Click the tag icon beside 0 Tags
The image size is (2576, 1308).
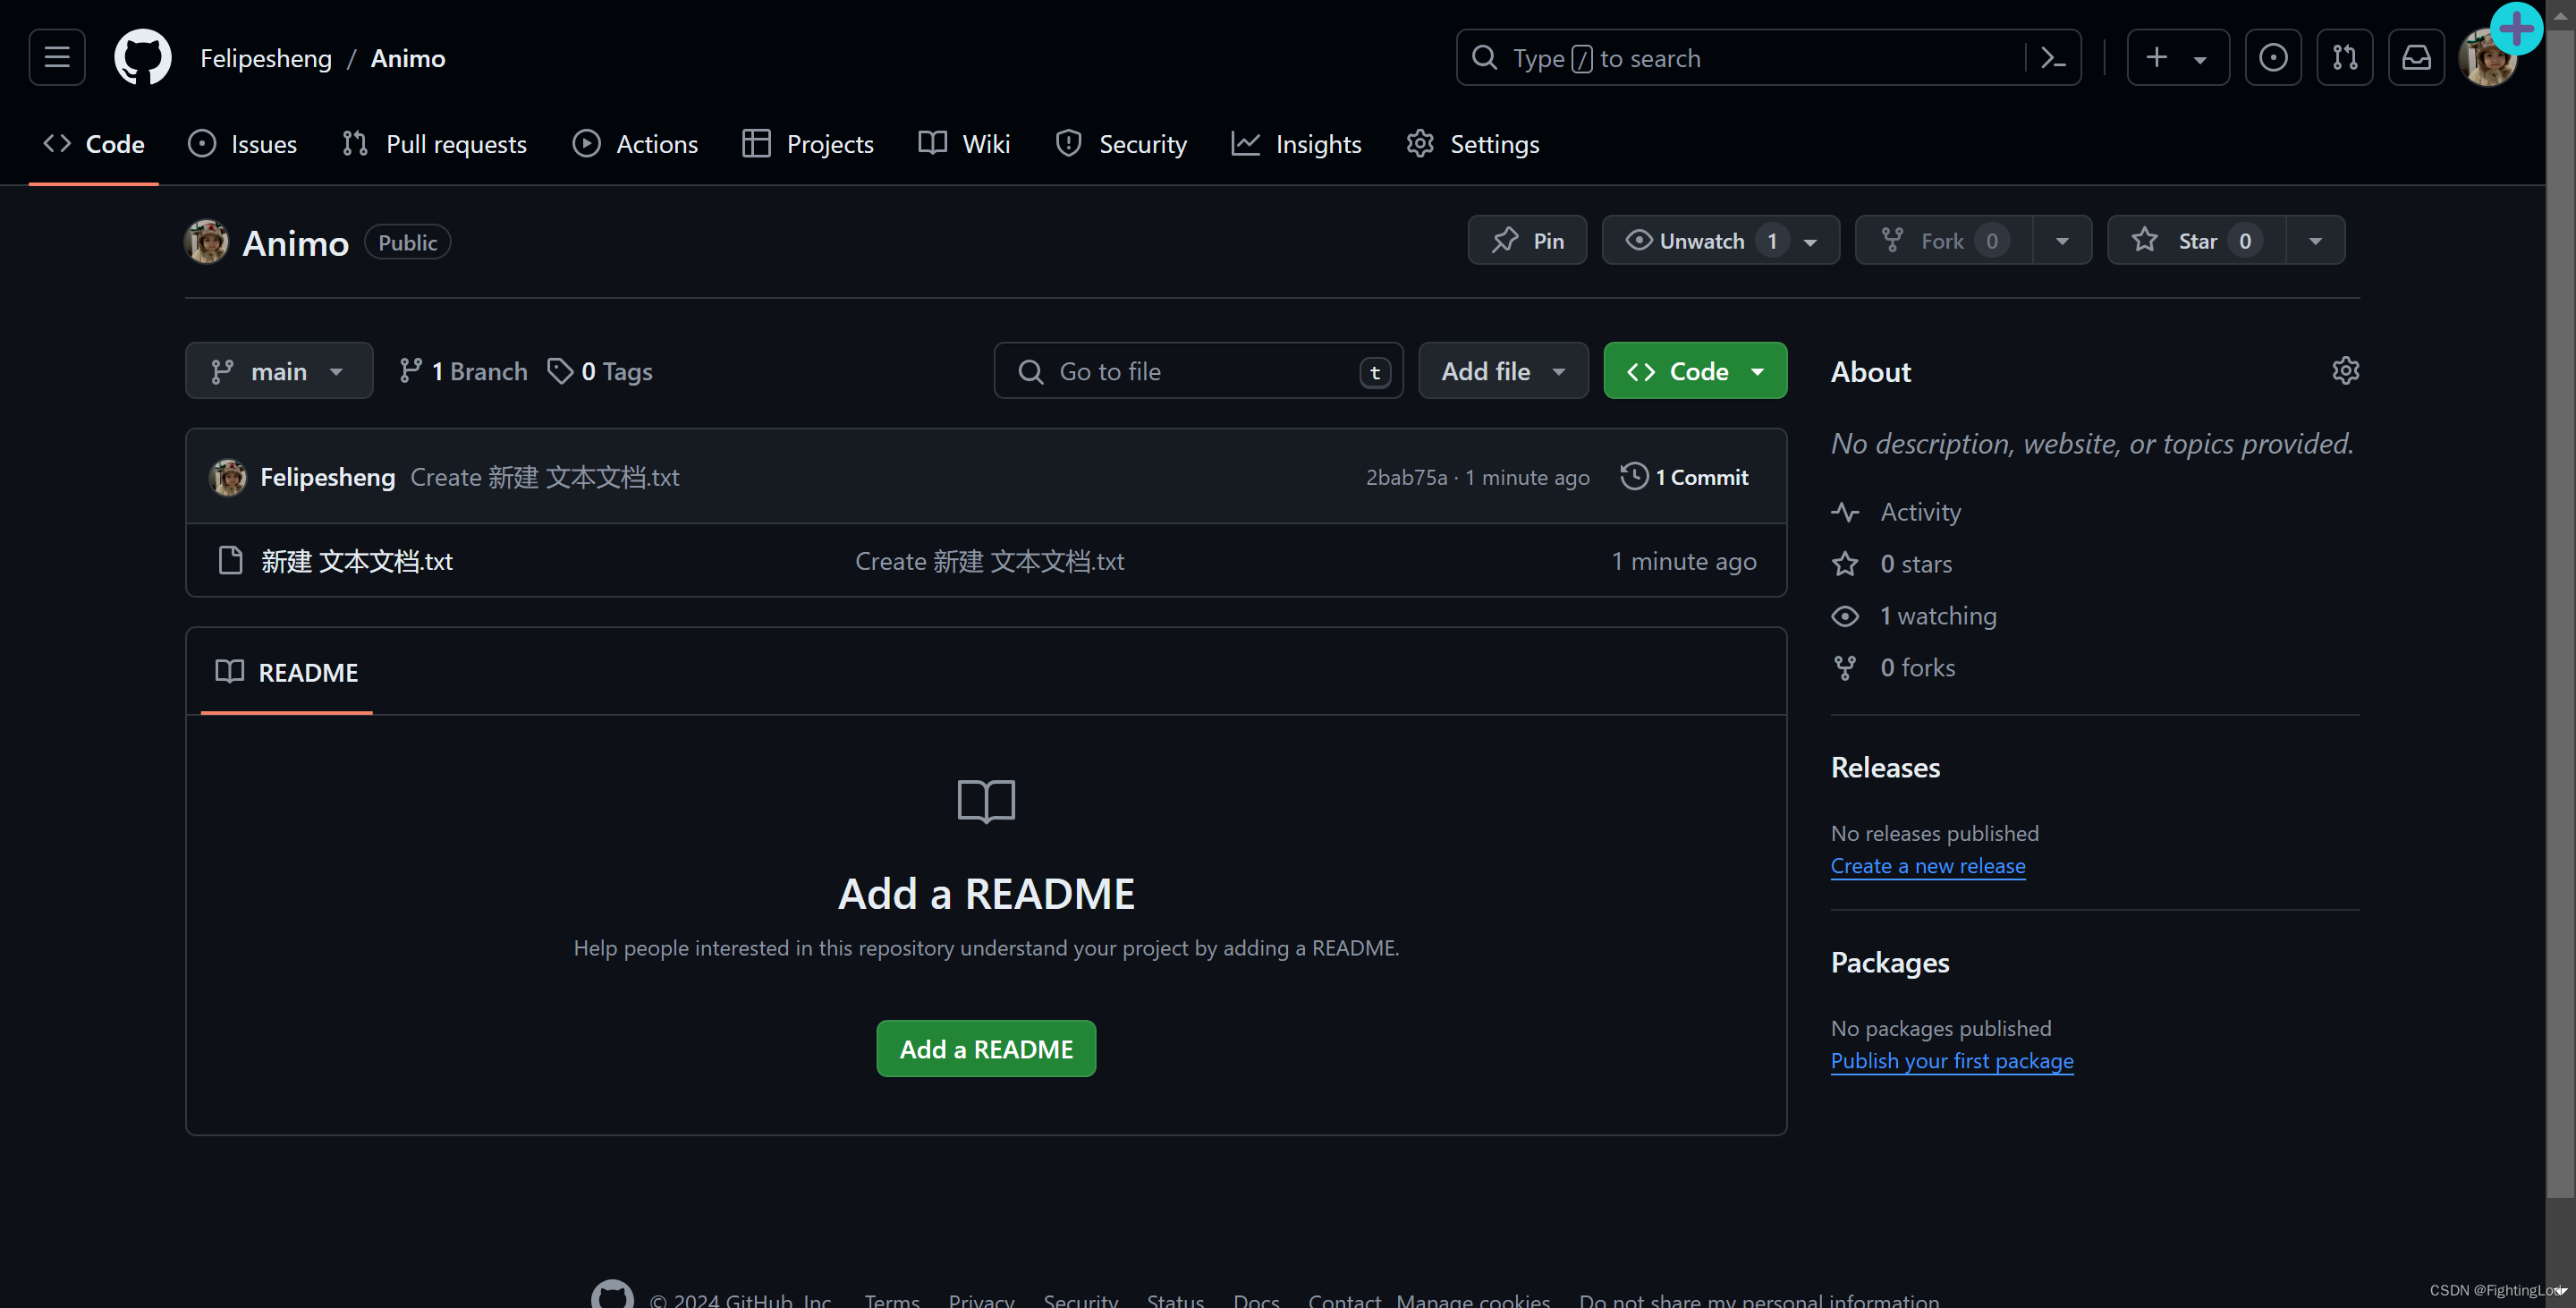(x=560, y=371)
